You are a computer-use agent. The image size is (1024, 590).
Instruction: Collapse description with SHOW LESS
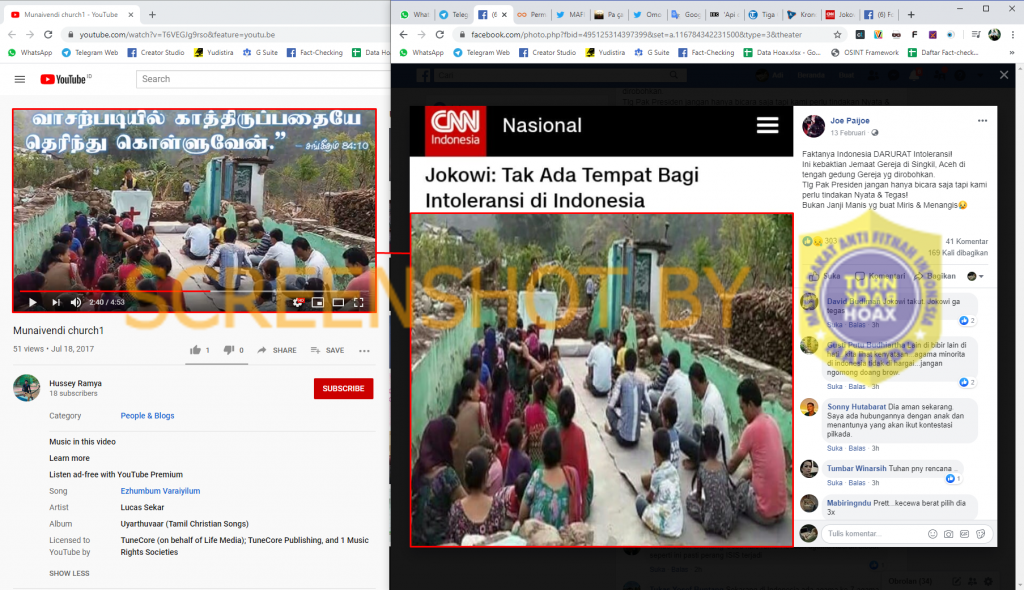[x=69, y=573]
